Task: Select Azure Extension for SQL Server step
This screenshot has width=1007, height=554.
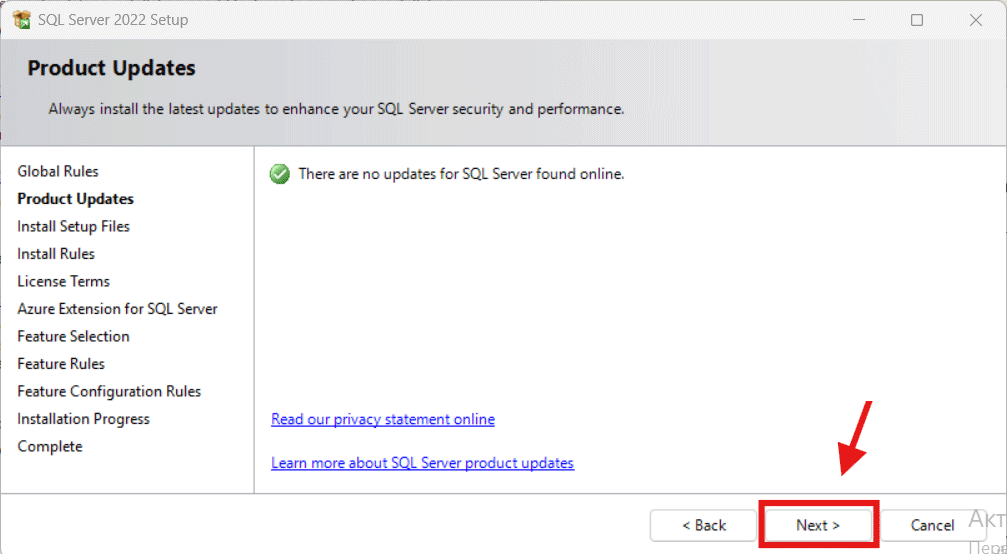Action: coord(117,309)
